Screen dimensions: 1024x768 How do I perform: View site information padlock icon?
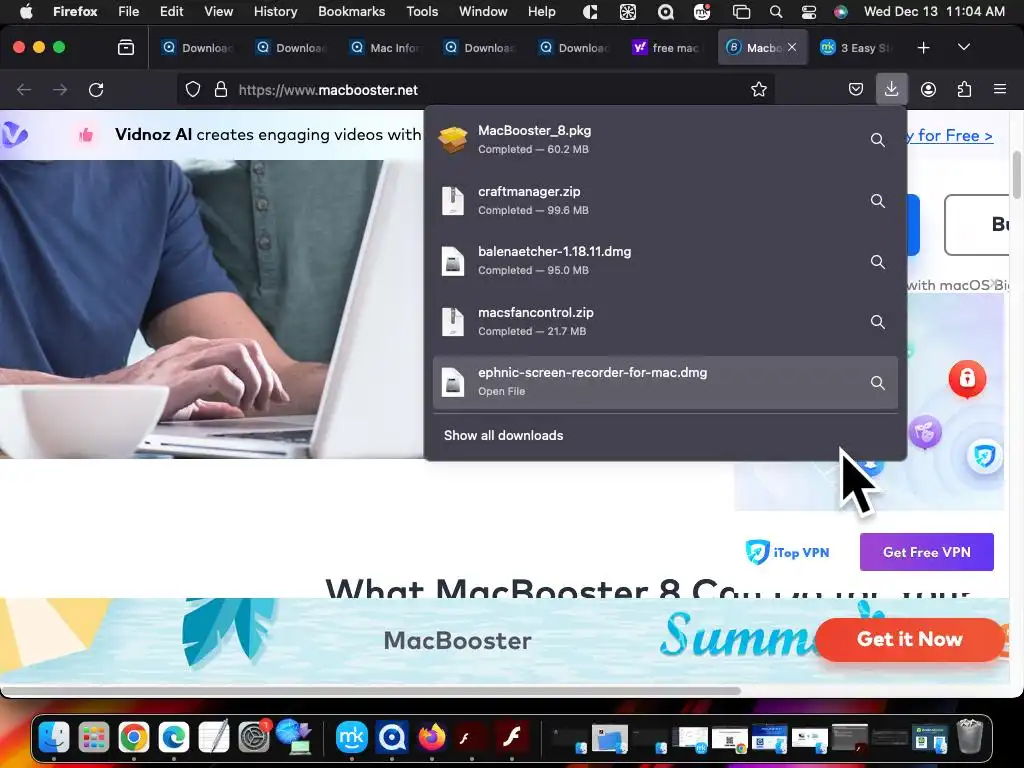(221, 89)
